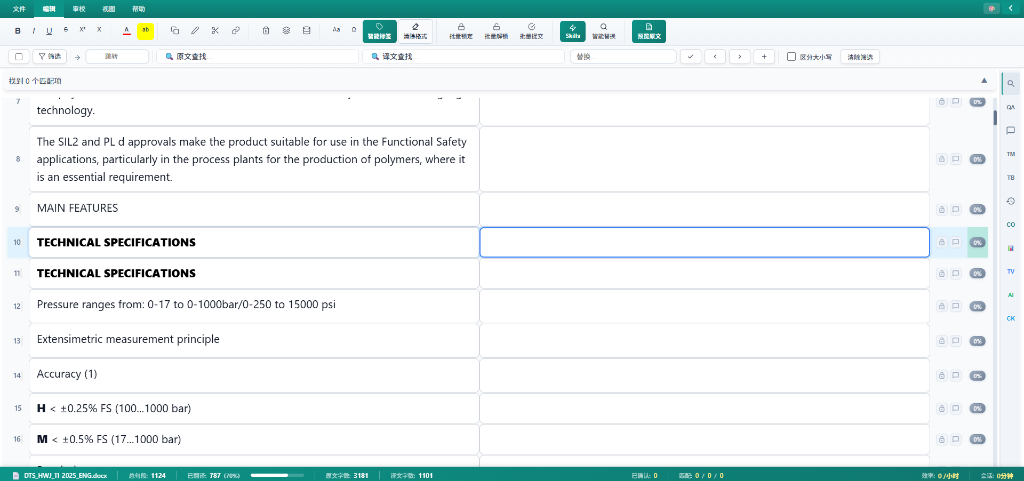Screen dimensions: 1024x481
Task: Add comment on MAIN FEATURES segment row
Action: pyautogui.click(x=955, y=209)
